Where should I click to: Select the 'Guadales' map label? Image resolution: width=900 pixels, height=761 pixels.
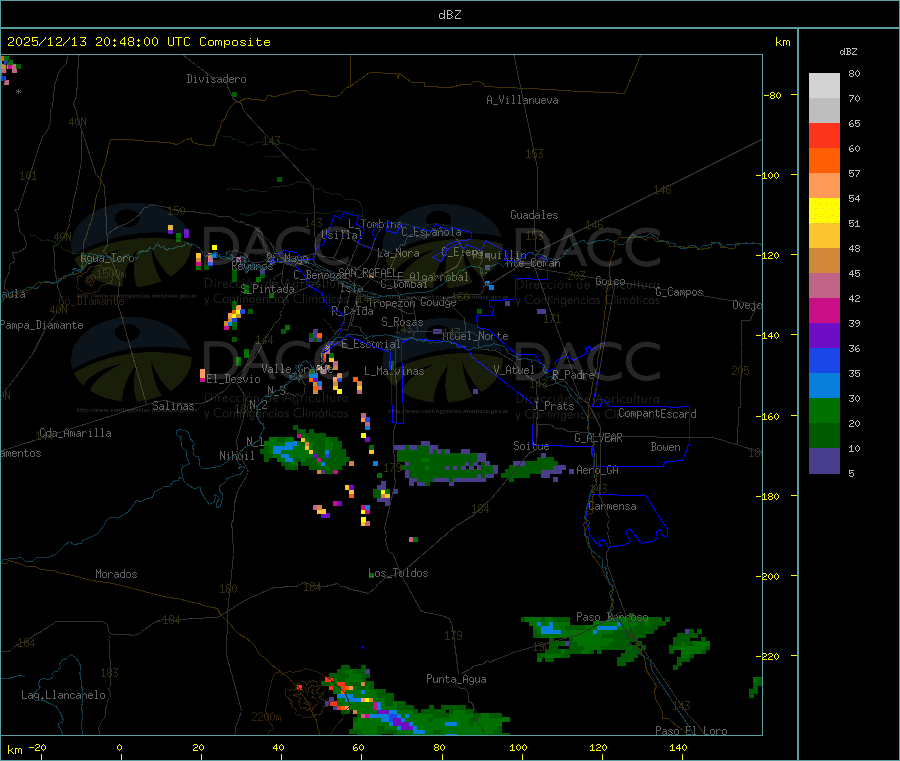tap(534, 215)
